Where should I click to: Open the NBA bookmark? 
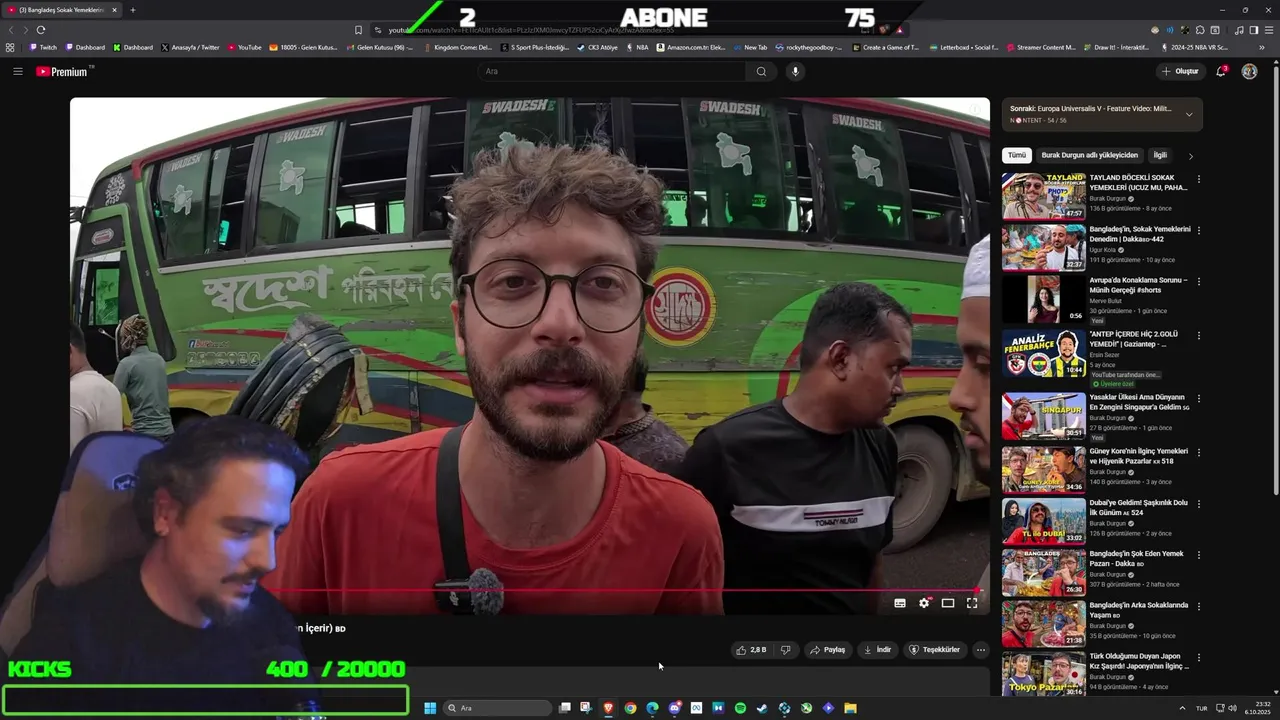point(637,47)
